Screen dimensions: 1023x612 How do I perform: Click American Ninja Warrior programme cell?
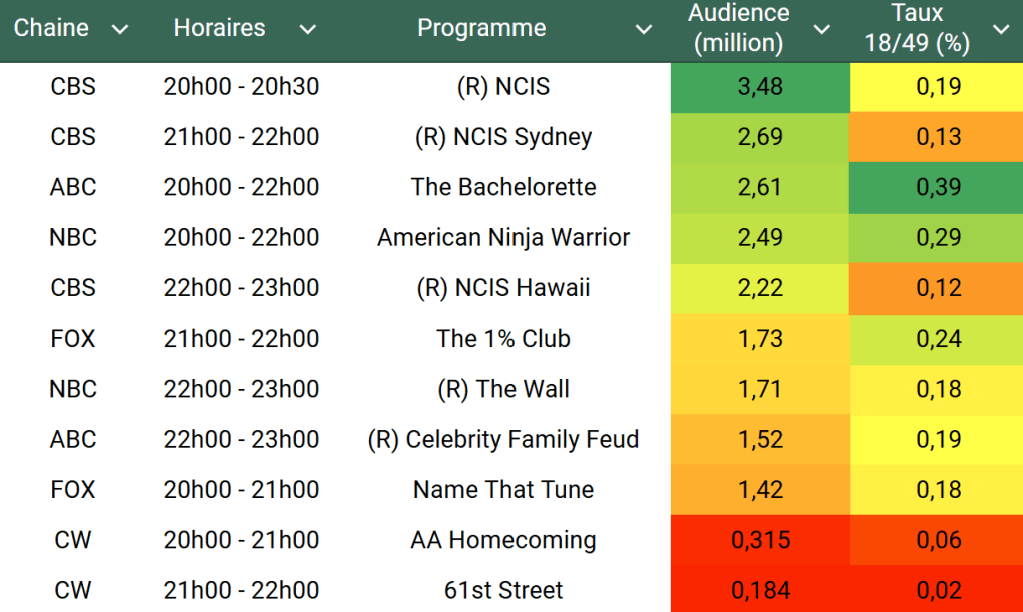[503, 238]
